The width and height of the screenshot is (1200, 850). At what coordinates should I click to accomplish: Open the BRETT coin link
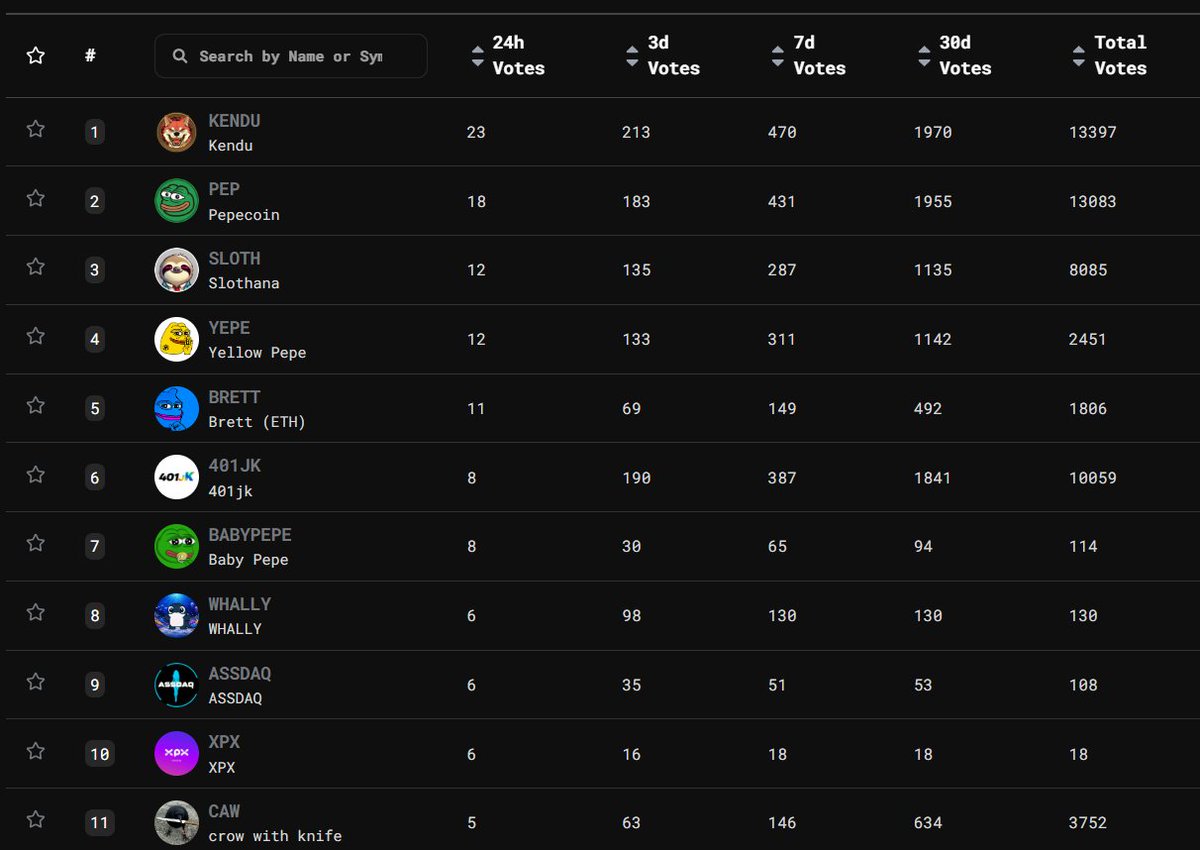[x=234, y=397]
